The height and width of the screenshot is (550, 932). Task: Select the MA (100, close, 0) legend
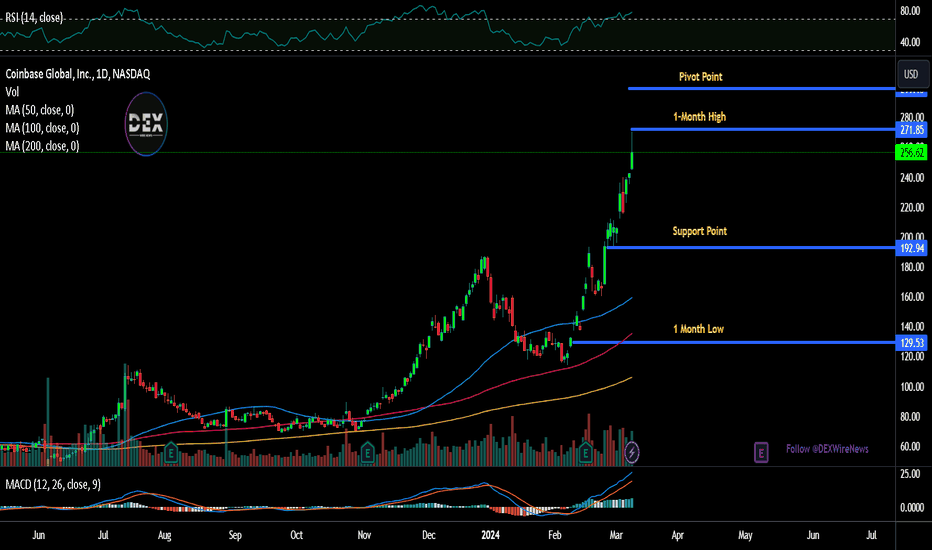click(42, 128)
